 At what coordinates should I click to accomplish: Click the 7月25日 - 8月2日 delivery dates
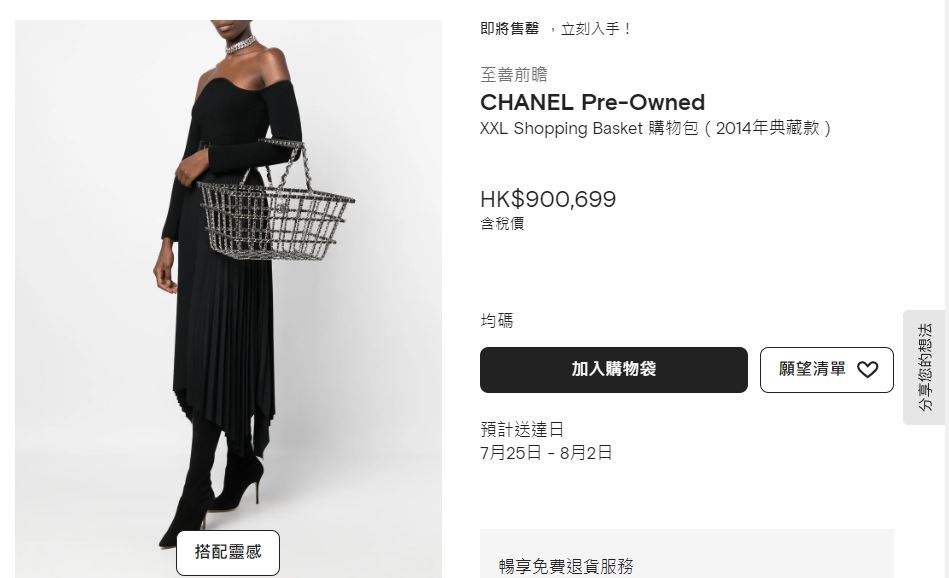546,453
